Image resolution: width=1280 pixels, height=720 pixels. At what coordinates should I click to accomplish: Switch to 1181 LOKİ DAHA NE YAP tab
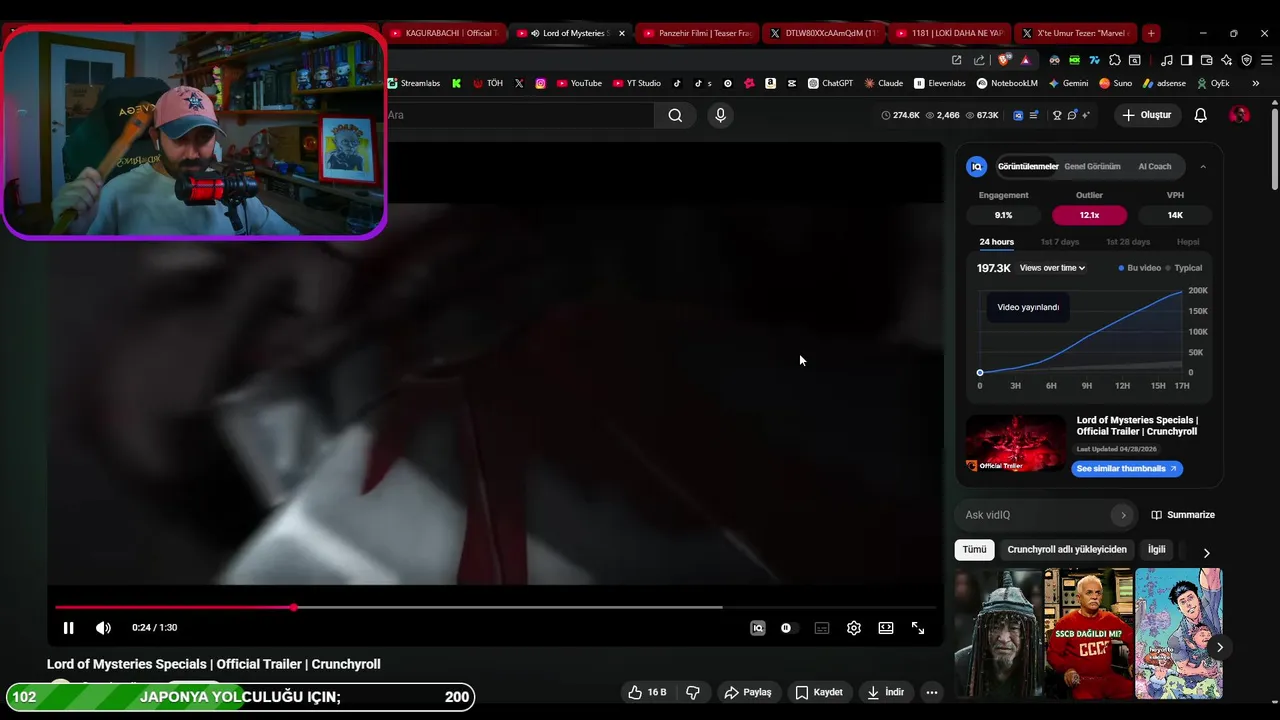(x=950, y=33)
